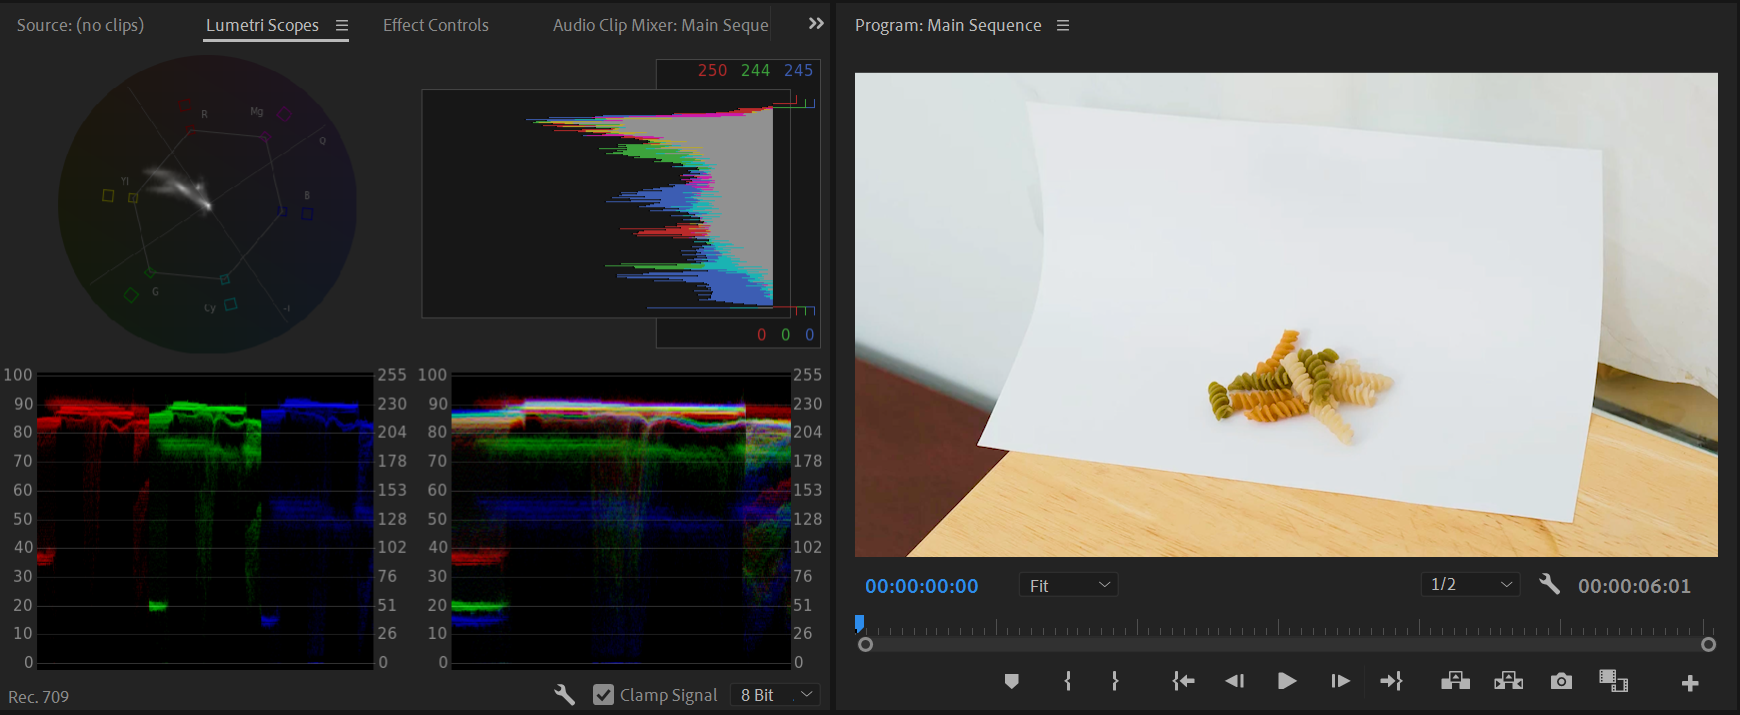This screenshot has width=1740, height=715.
Task: Show hidden panel tabs with double chevron
Action: click(x=816, y=24)
